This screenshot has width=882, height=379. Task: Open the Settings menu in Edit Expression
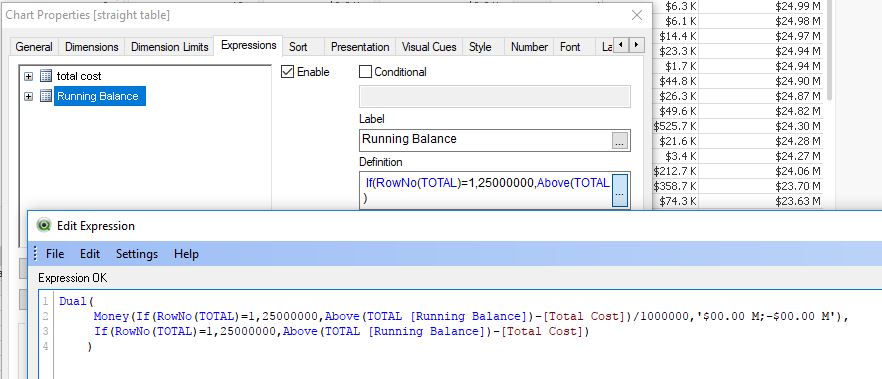click(x=137, y=254)
